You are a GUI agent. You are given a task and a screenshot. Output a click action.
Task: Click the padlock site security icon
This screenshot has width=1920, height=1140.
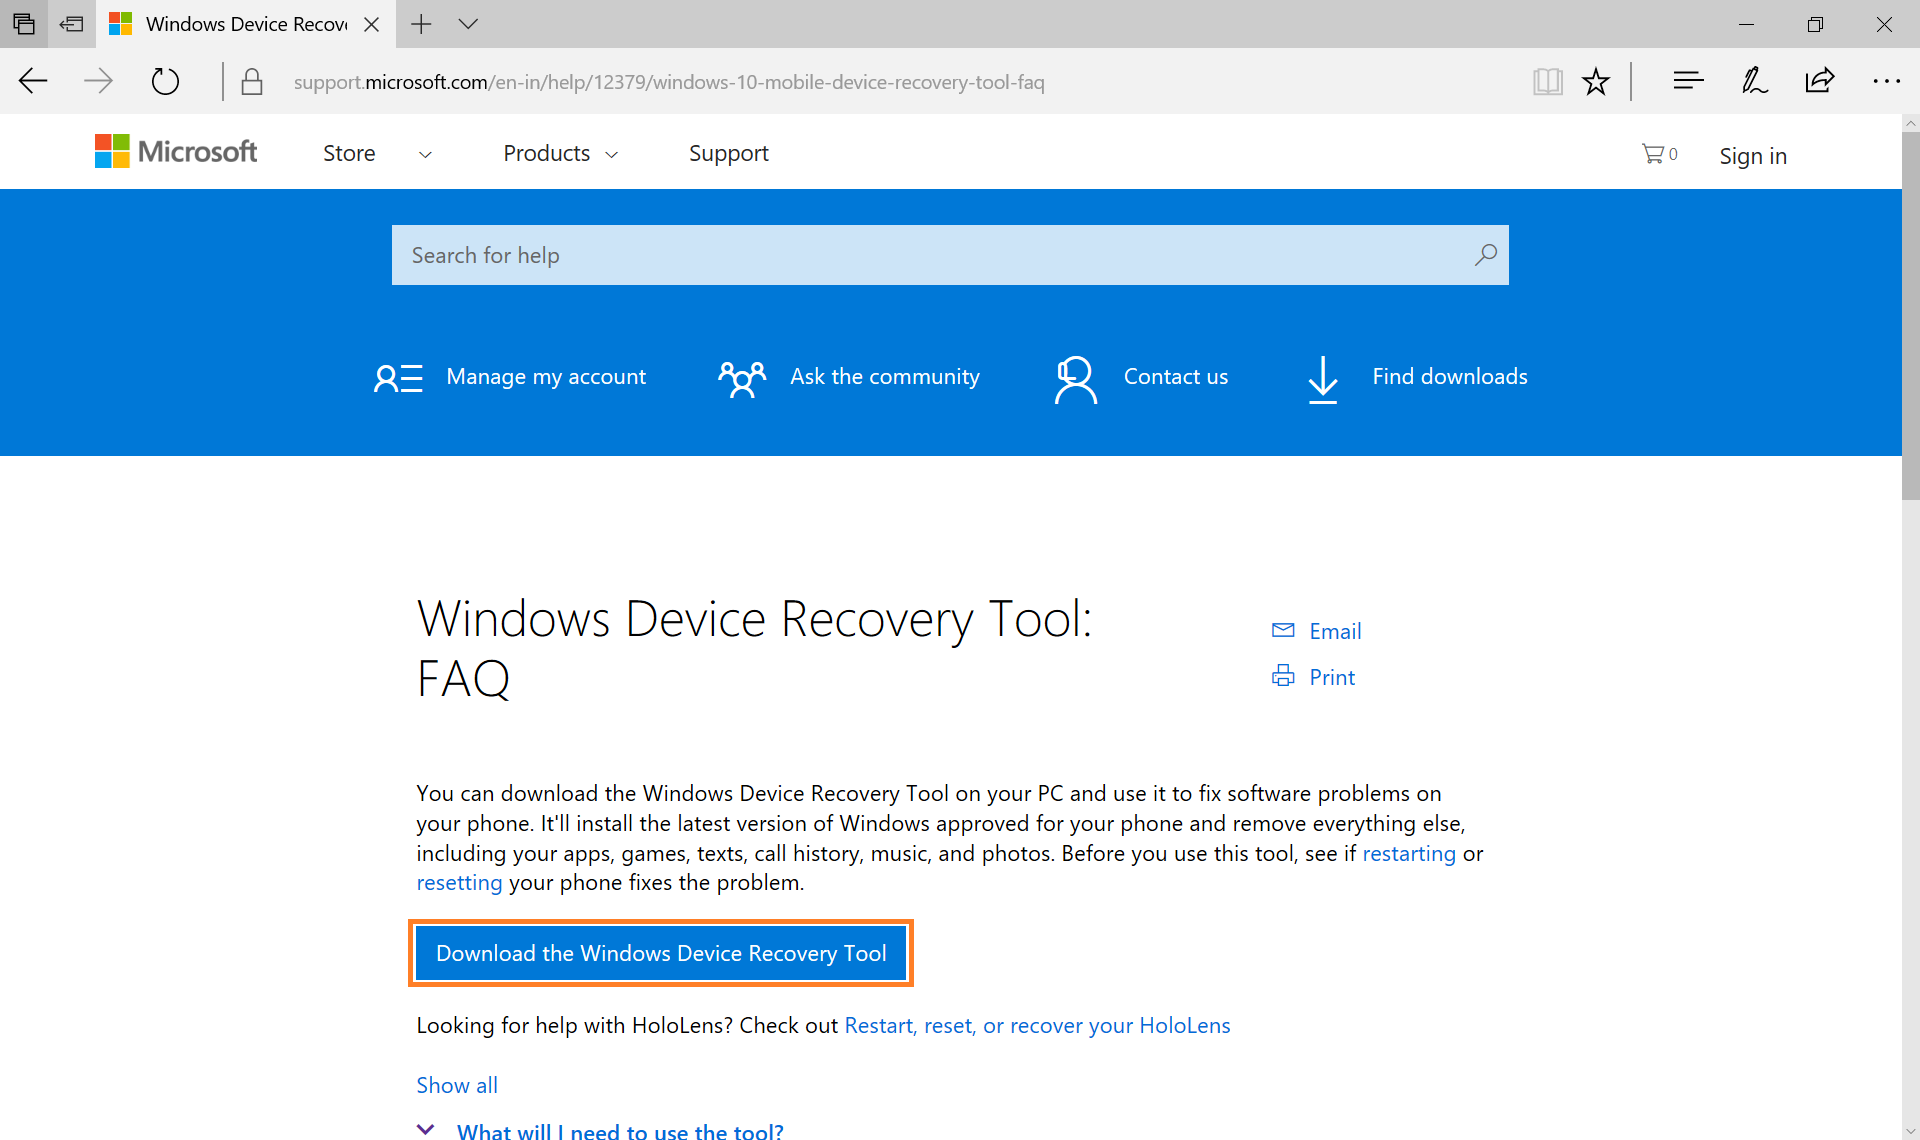tap(252, 81)
